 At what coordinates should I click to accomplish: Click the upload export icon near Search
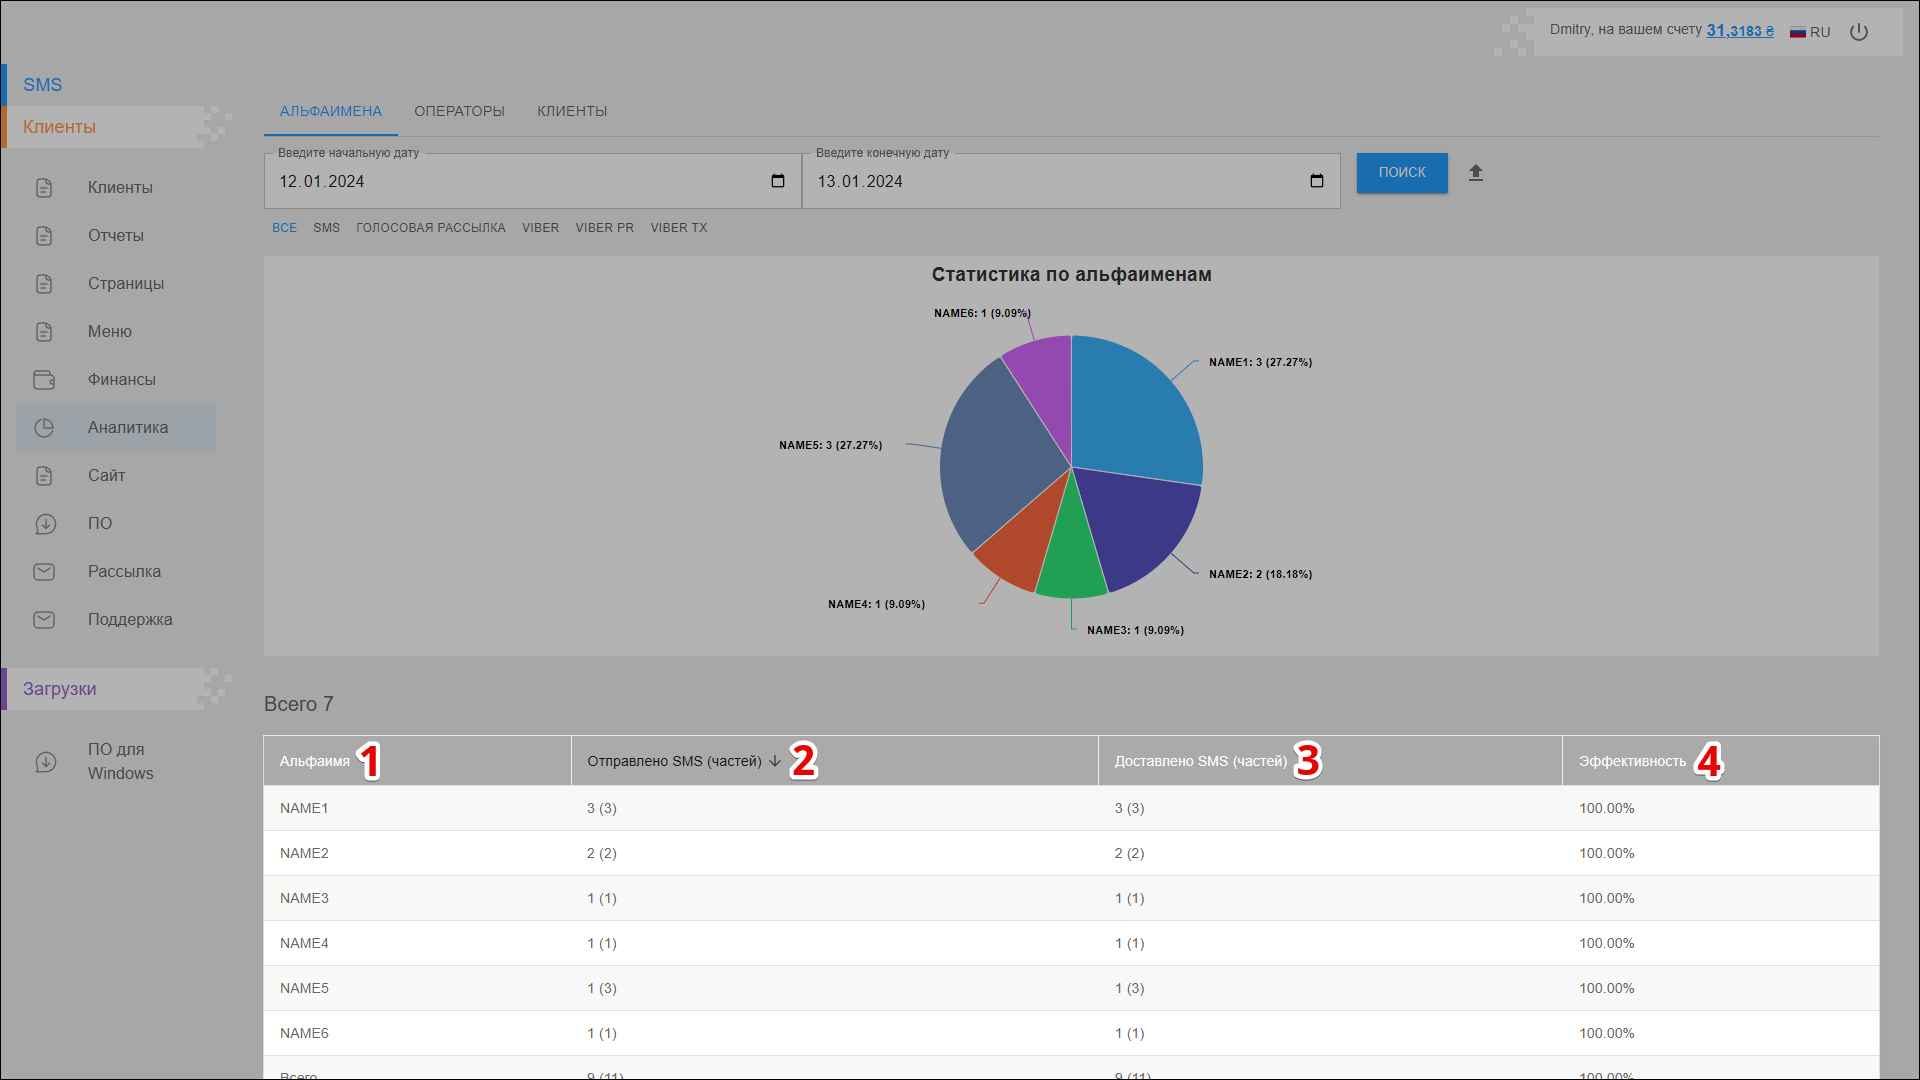click(1475, 173)
